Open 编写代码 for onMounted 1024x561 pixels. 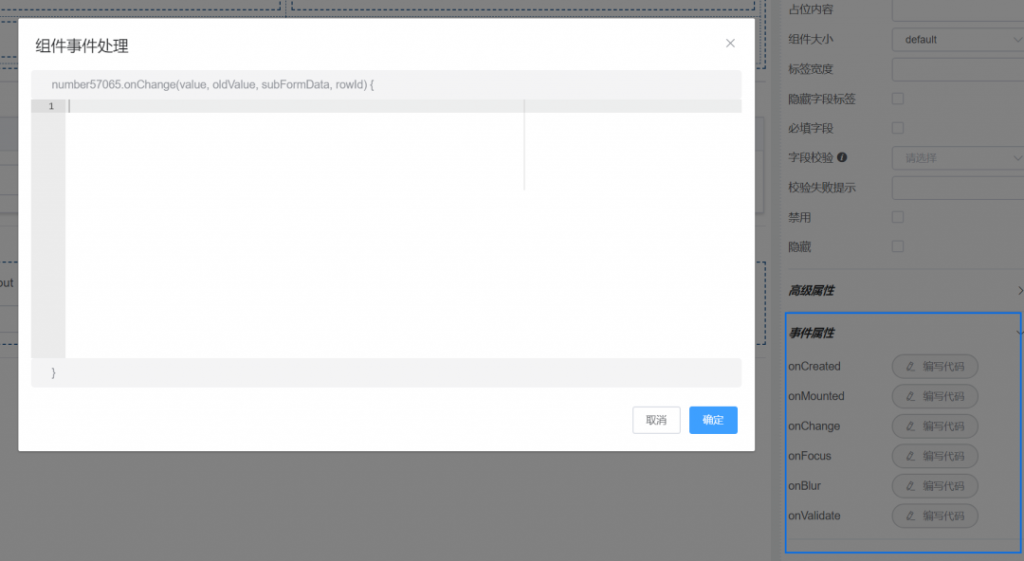click(x=935, y=396)
